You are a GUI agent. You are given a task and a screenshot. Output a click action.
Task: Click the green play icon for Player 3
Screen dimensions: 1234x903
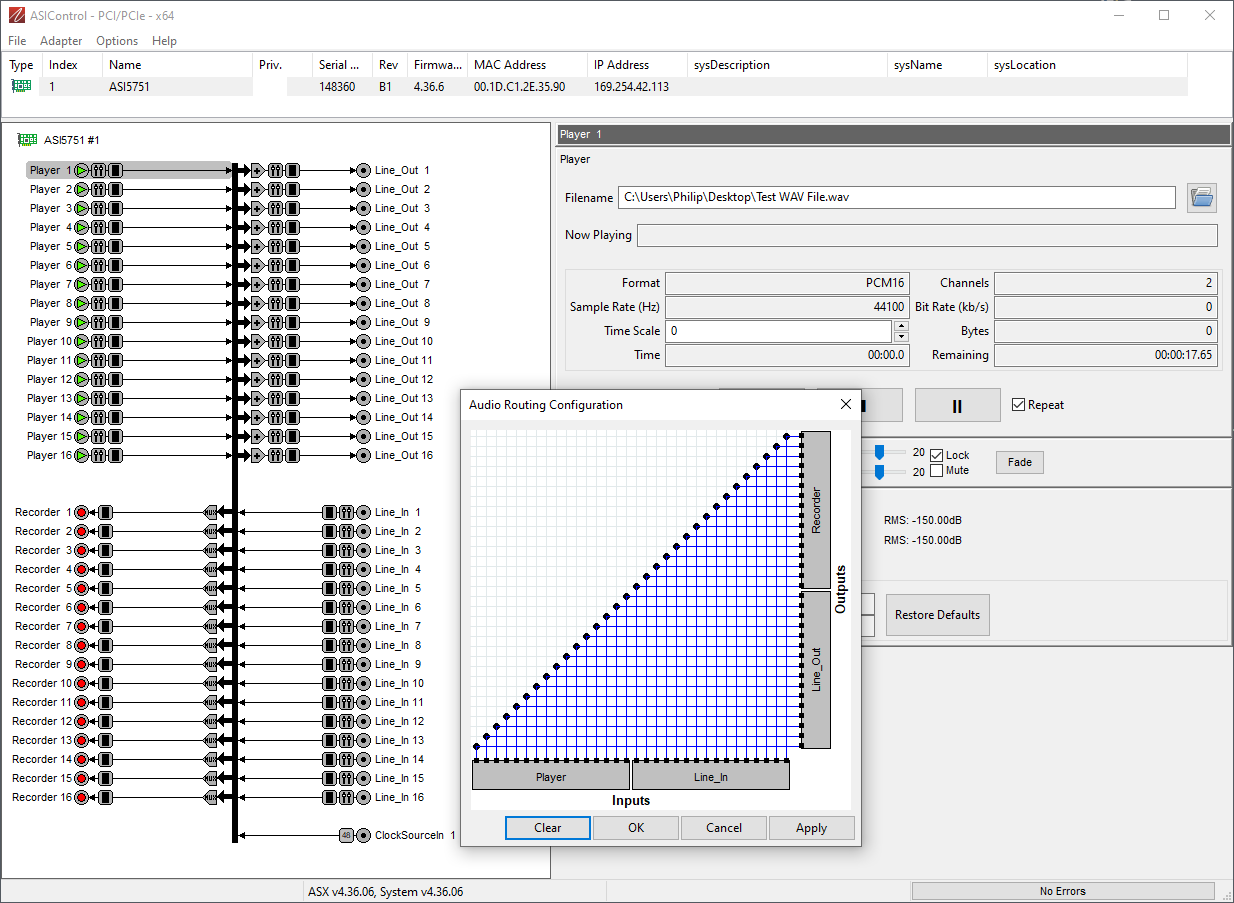click(x=82, y=208)
